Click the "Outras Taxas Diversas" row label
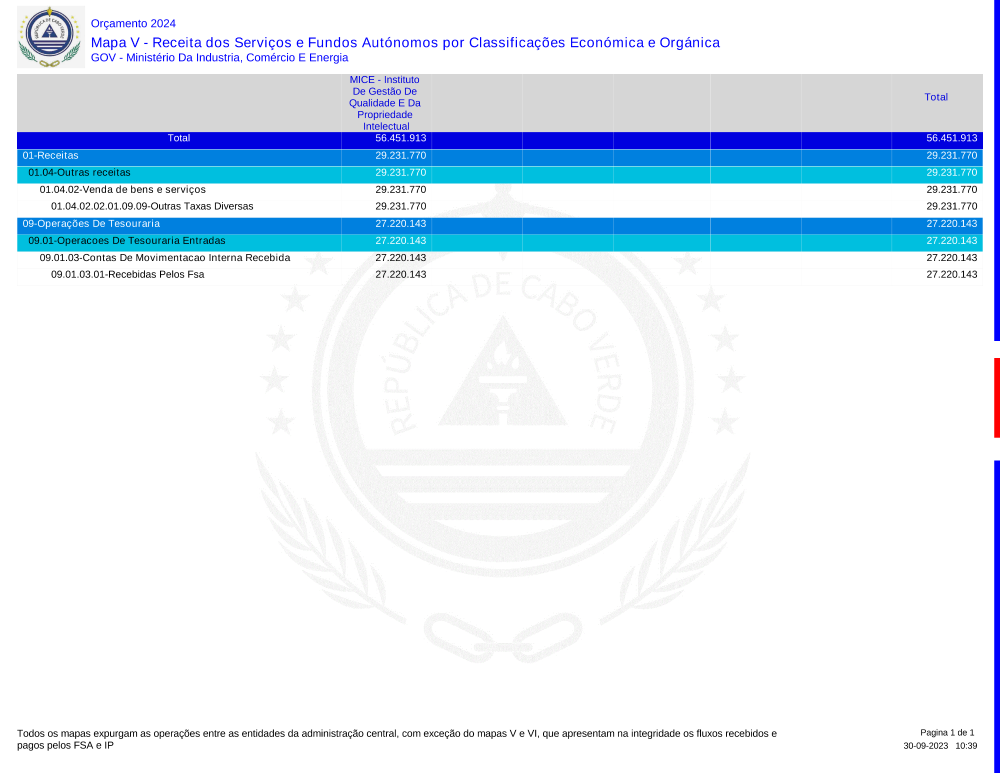Image resolution: width=1000 pixels, height=773 pixels. click(152, 206)
